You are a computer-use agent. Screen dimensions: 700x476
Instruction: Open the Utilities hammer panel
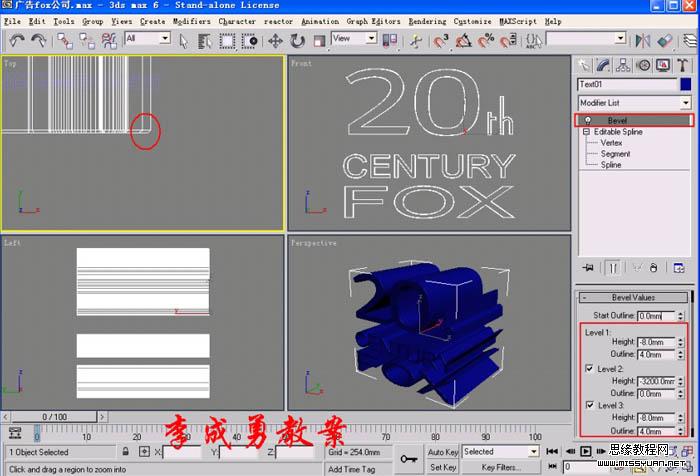682,65
